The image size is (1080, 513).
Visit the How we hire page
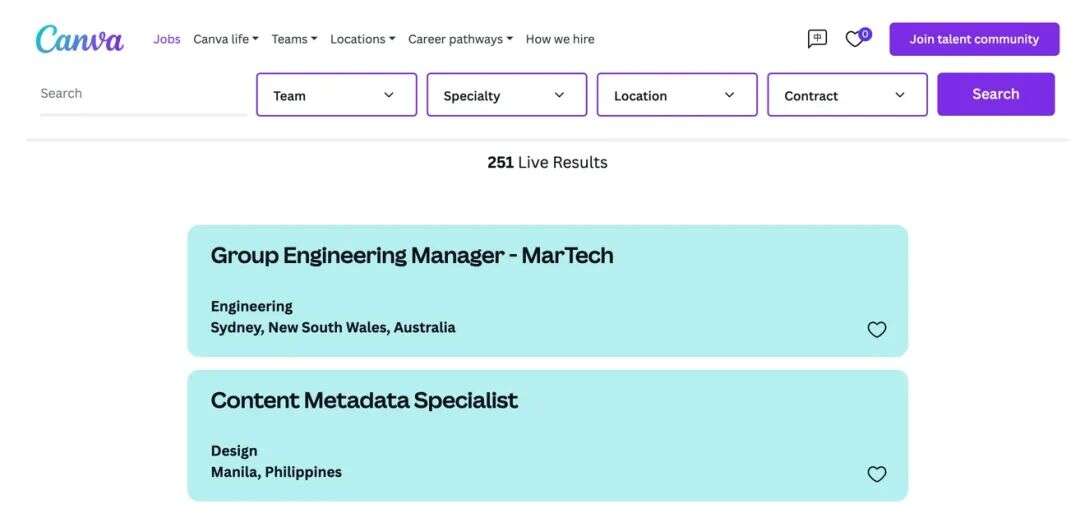pos(560,39)
